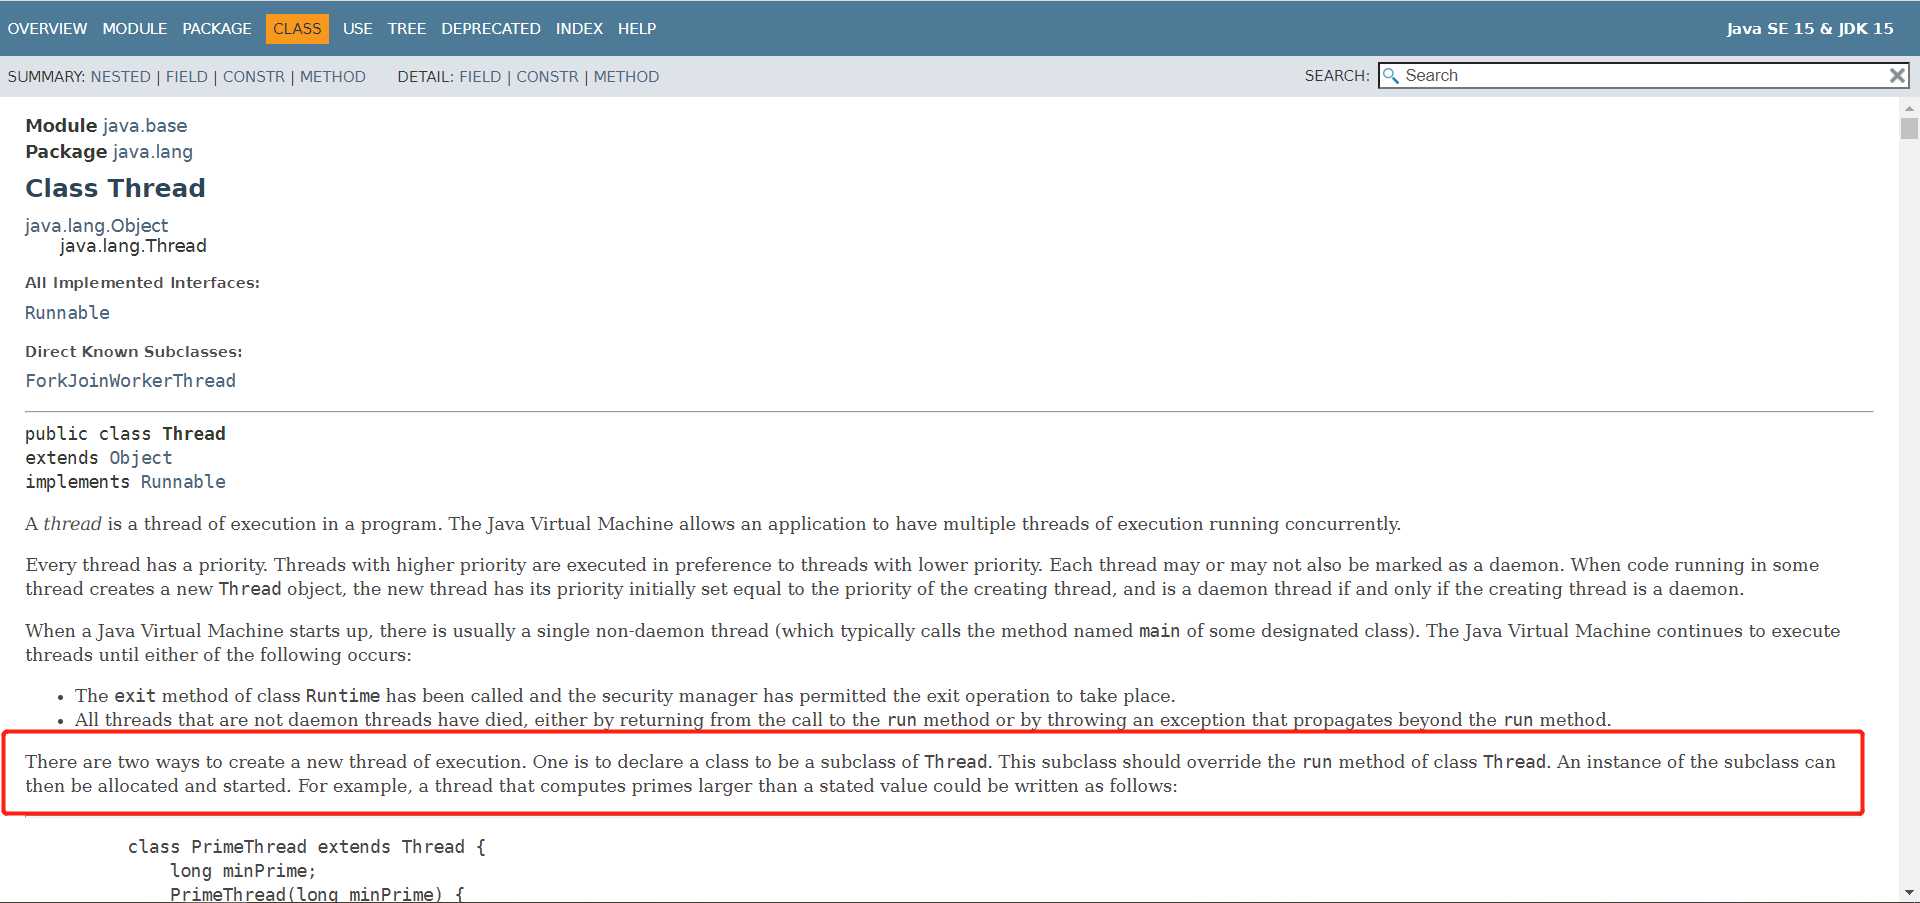Select the highlighted CLASS tab
This screenshot has height=903, width=1920.
coord(297,29)
